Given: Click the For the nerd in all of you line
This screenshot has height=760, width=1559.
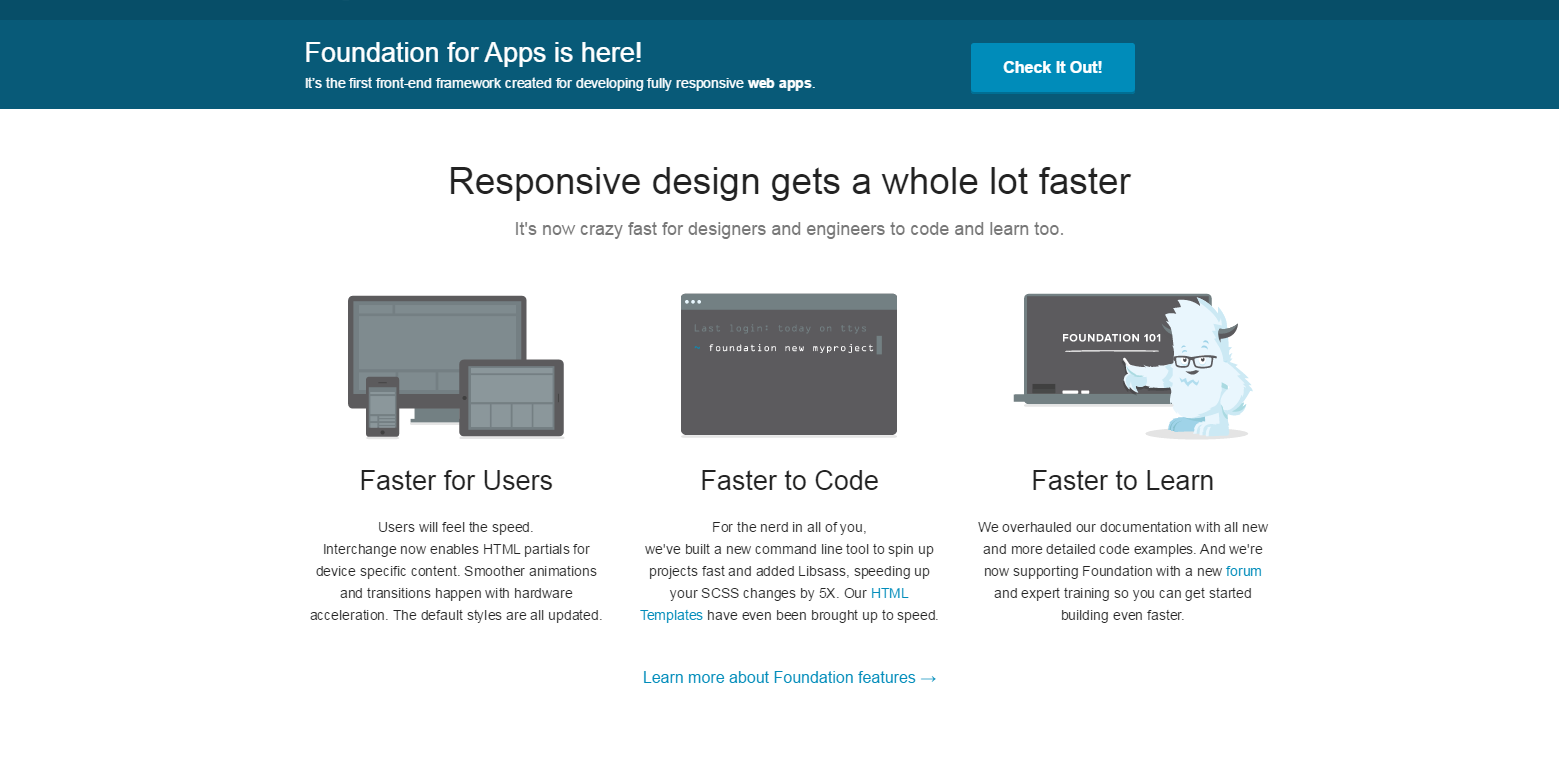Looking at the screenshot, I should tap(789, 527).
